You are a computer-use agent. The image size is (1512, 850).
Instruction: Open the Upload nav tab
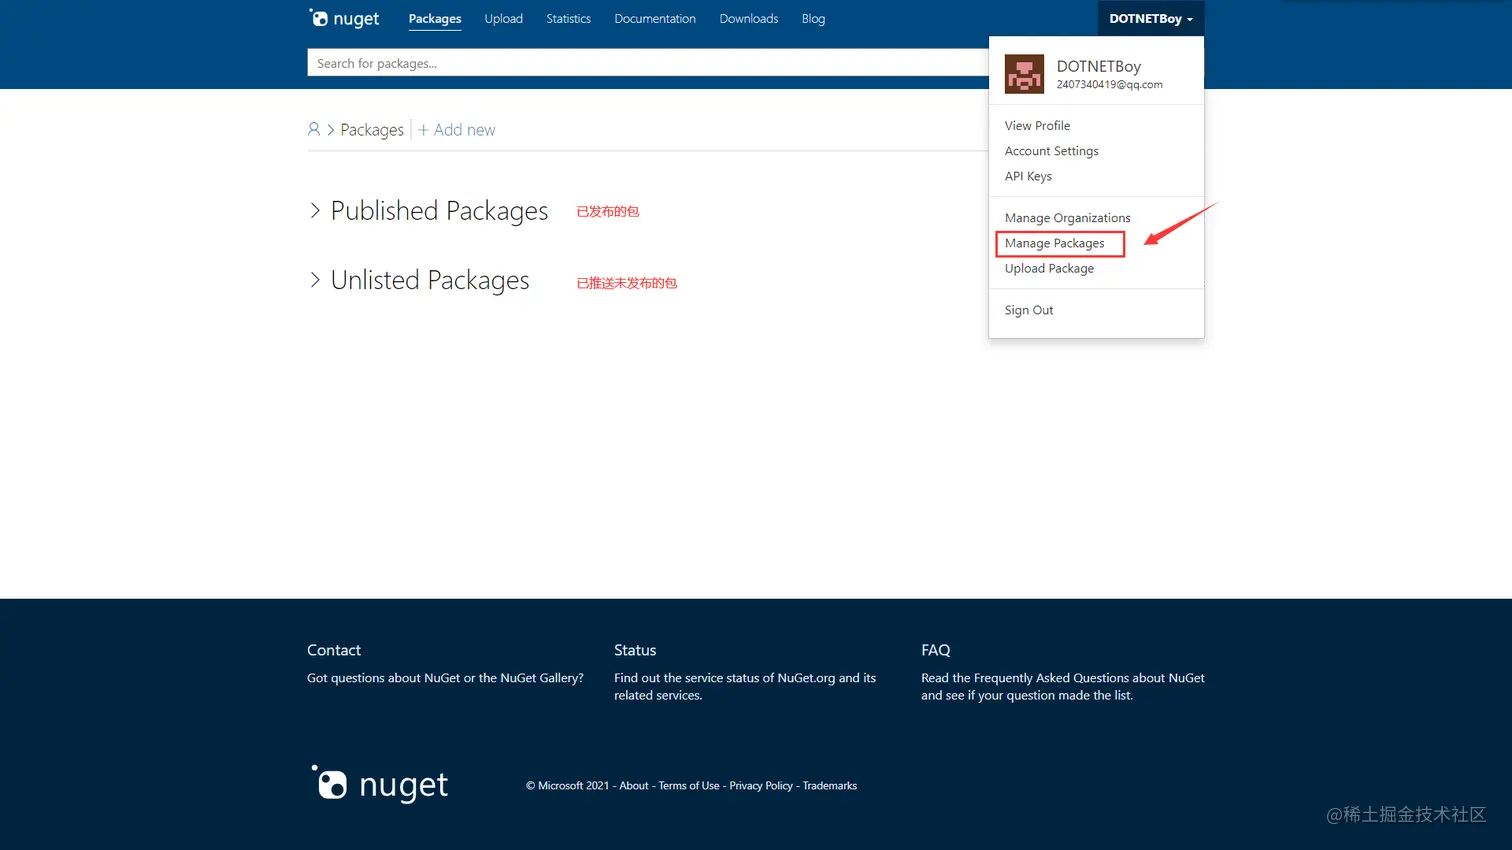pos(504,19)
